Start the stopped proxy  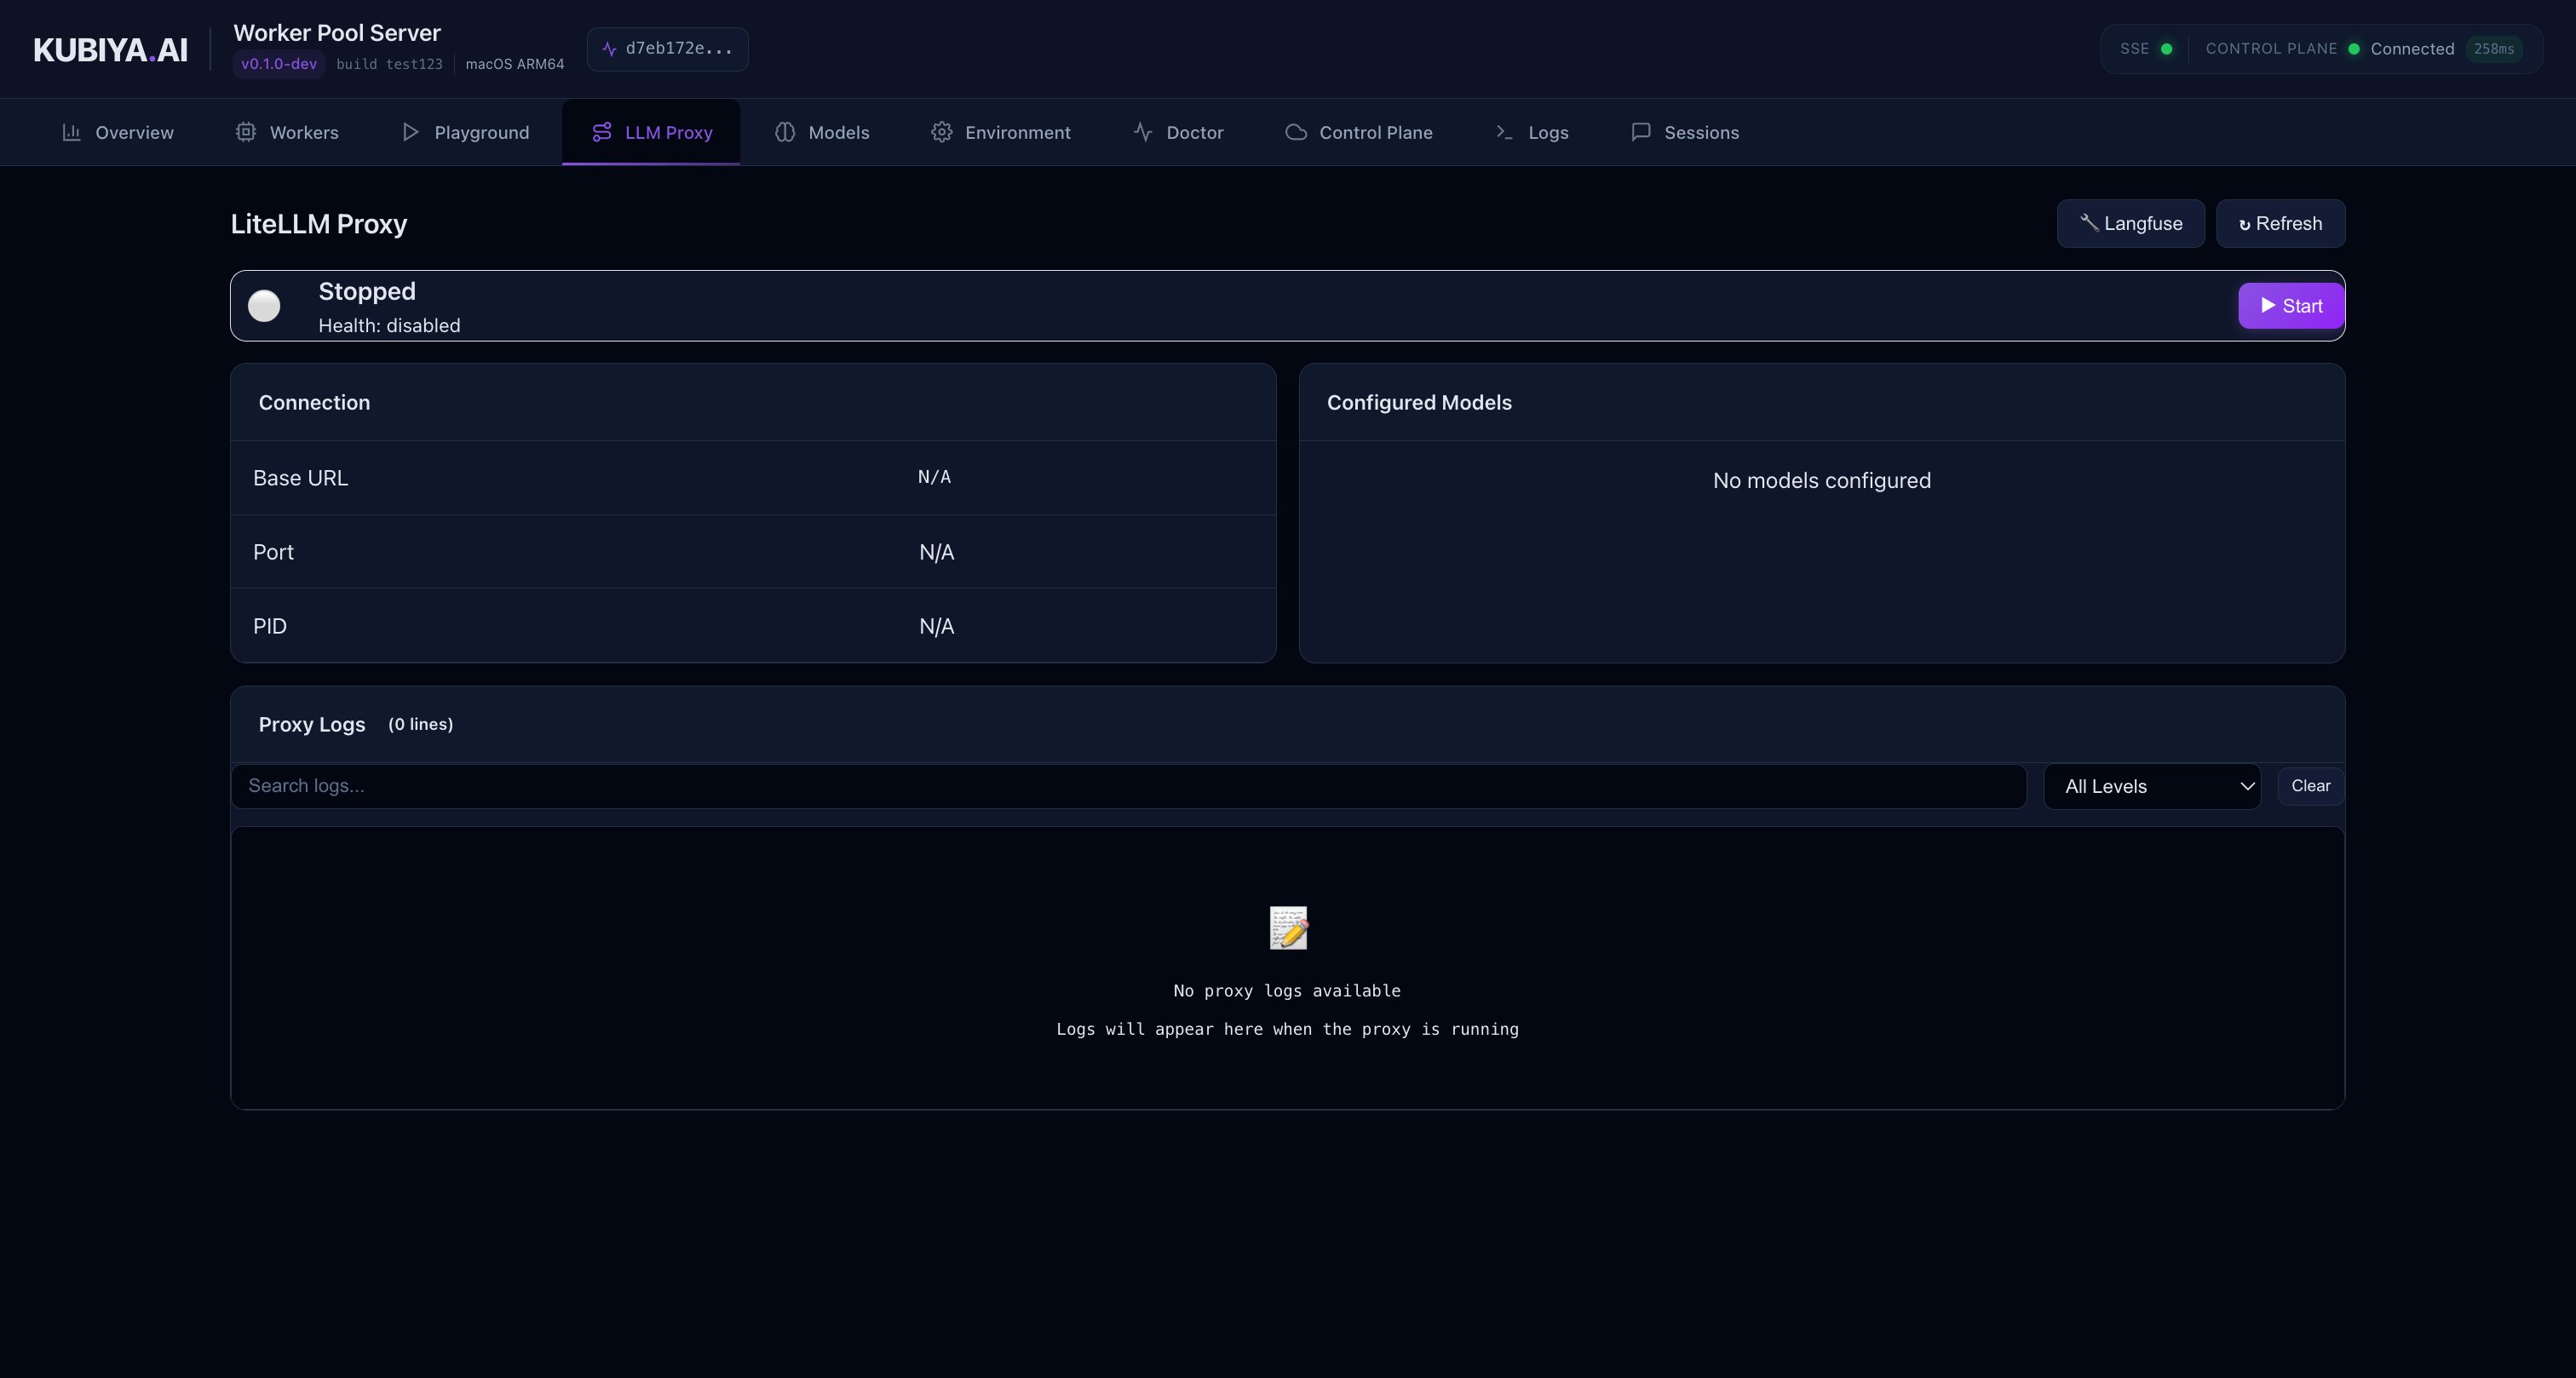(2291, 306)
